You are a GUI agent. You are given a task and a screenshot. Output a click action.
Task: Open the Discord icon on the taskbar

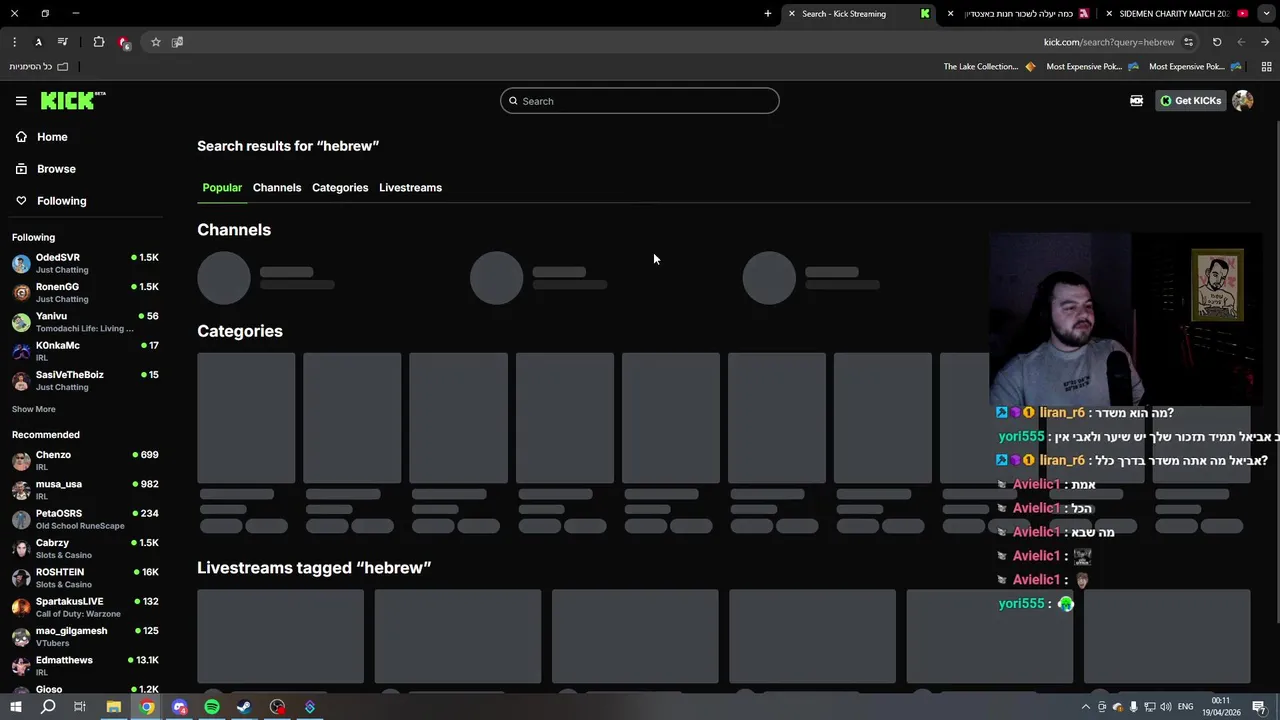pos(180,707)
